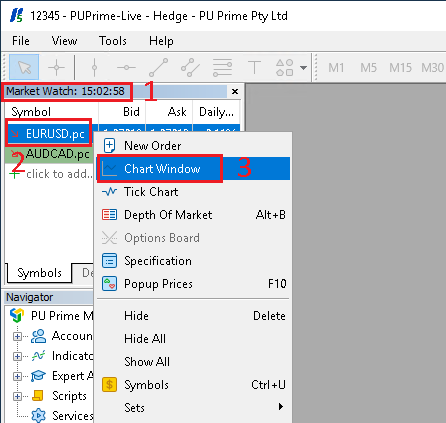This screenshot has width=446, height=423.
Task: Open the View menu
Action: 64,41
